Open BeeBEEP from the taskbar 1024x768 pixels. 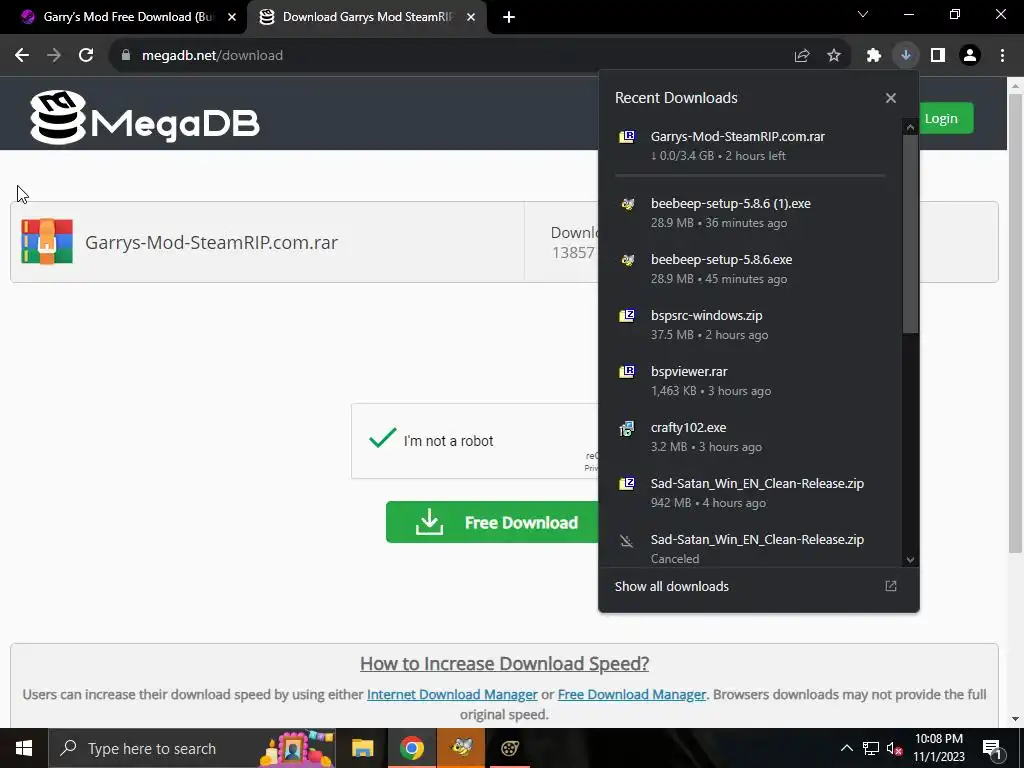tap(462, 748)
